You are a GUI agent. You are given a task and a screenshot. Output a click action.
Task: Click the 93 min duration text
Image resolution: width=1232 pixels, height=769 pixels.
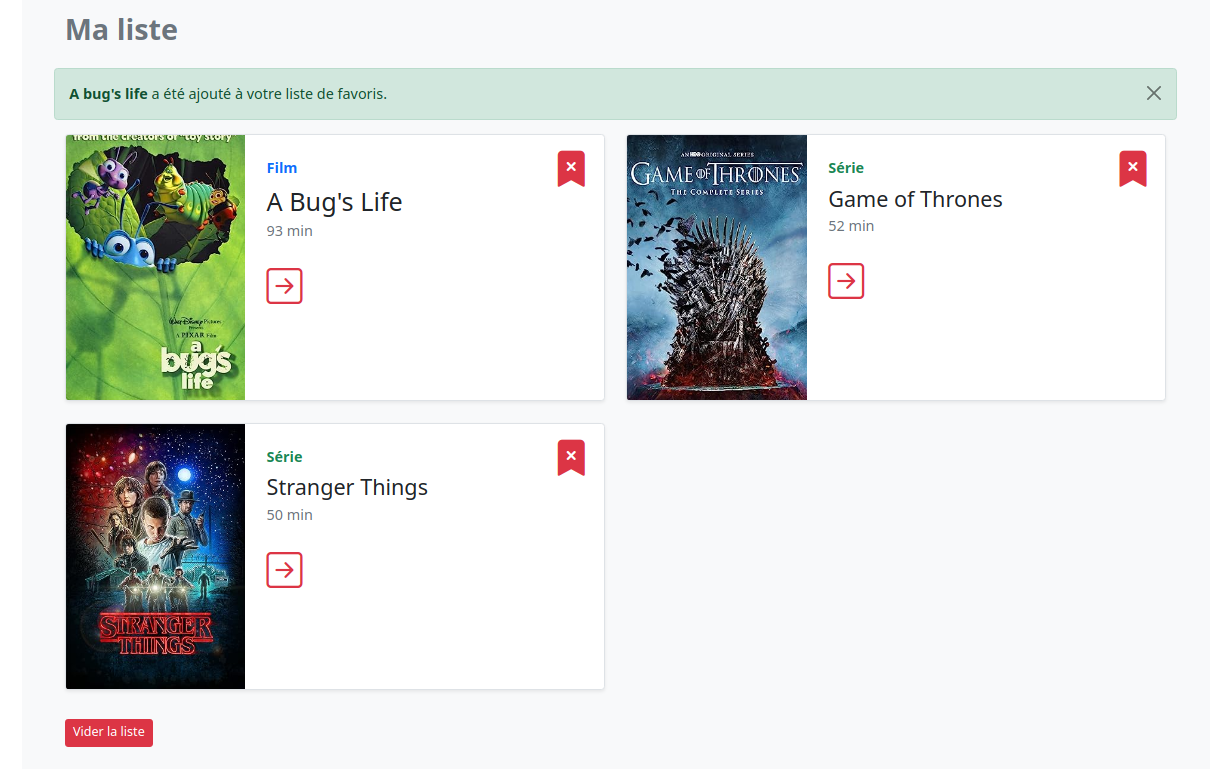pos(290,231)
